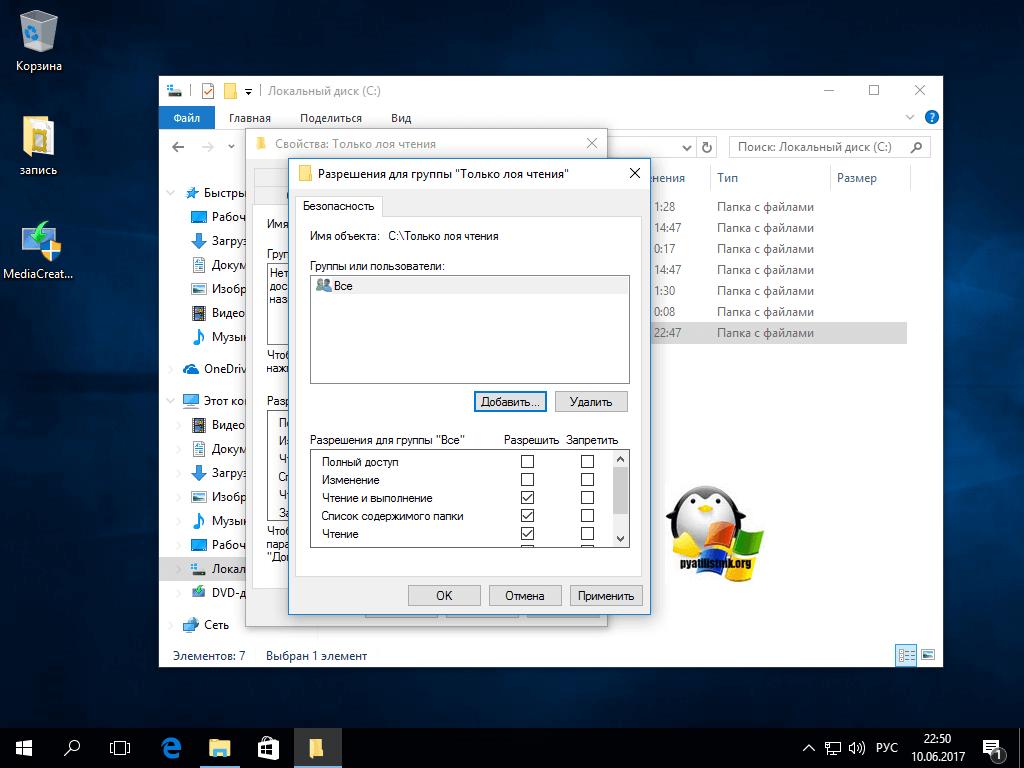Click the Применить button

click(x=606, y=596)
